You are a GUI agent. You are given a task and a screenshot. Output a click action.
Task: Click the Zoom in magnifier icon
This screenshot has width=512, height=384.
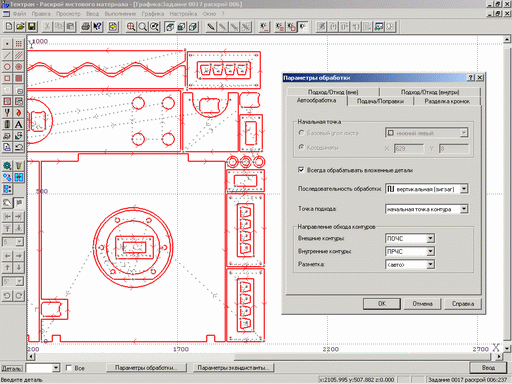point(131,27)
